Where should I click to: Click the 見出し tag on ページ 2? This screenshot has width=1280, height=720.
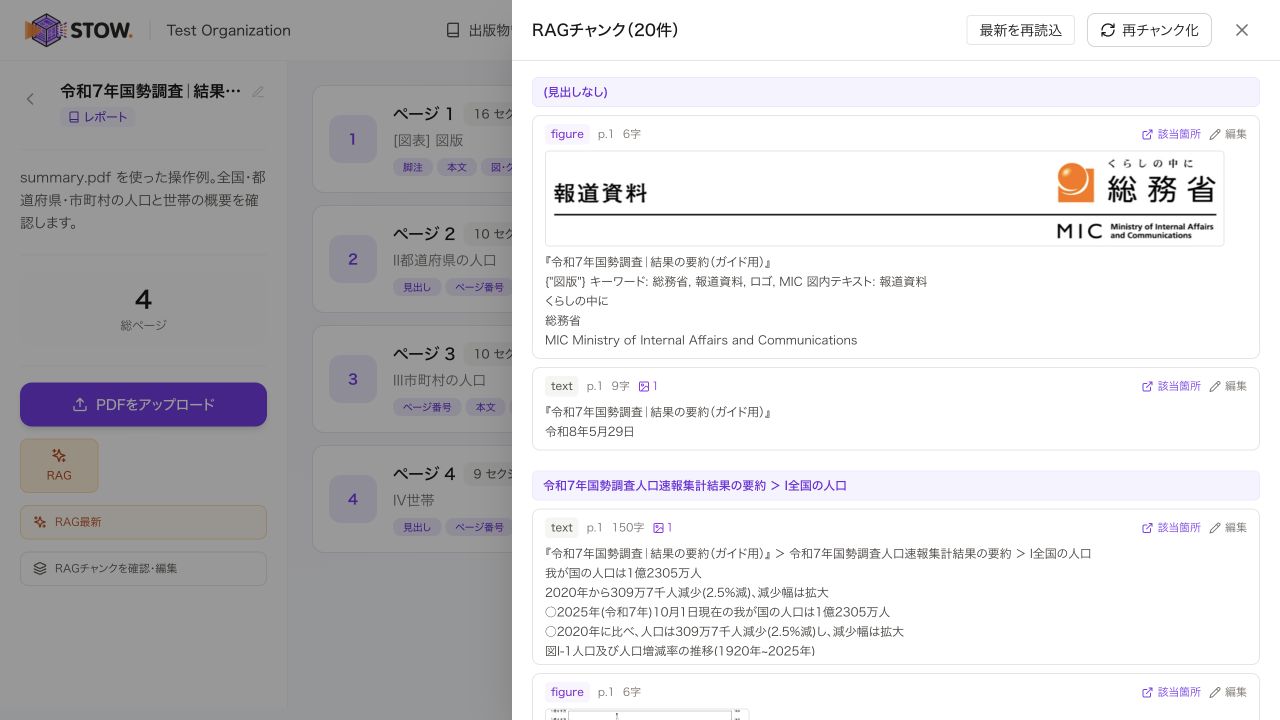point(417,287)
